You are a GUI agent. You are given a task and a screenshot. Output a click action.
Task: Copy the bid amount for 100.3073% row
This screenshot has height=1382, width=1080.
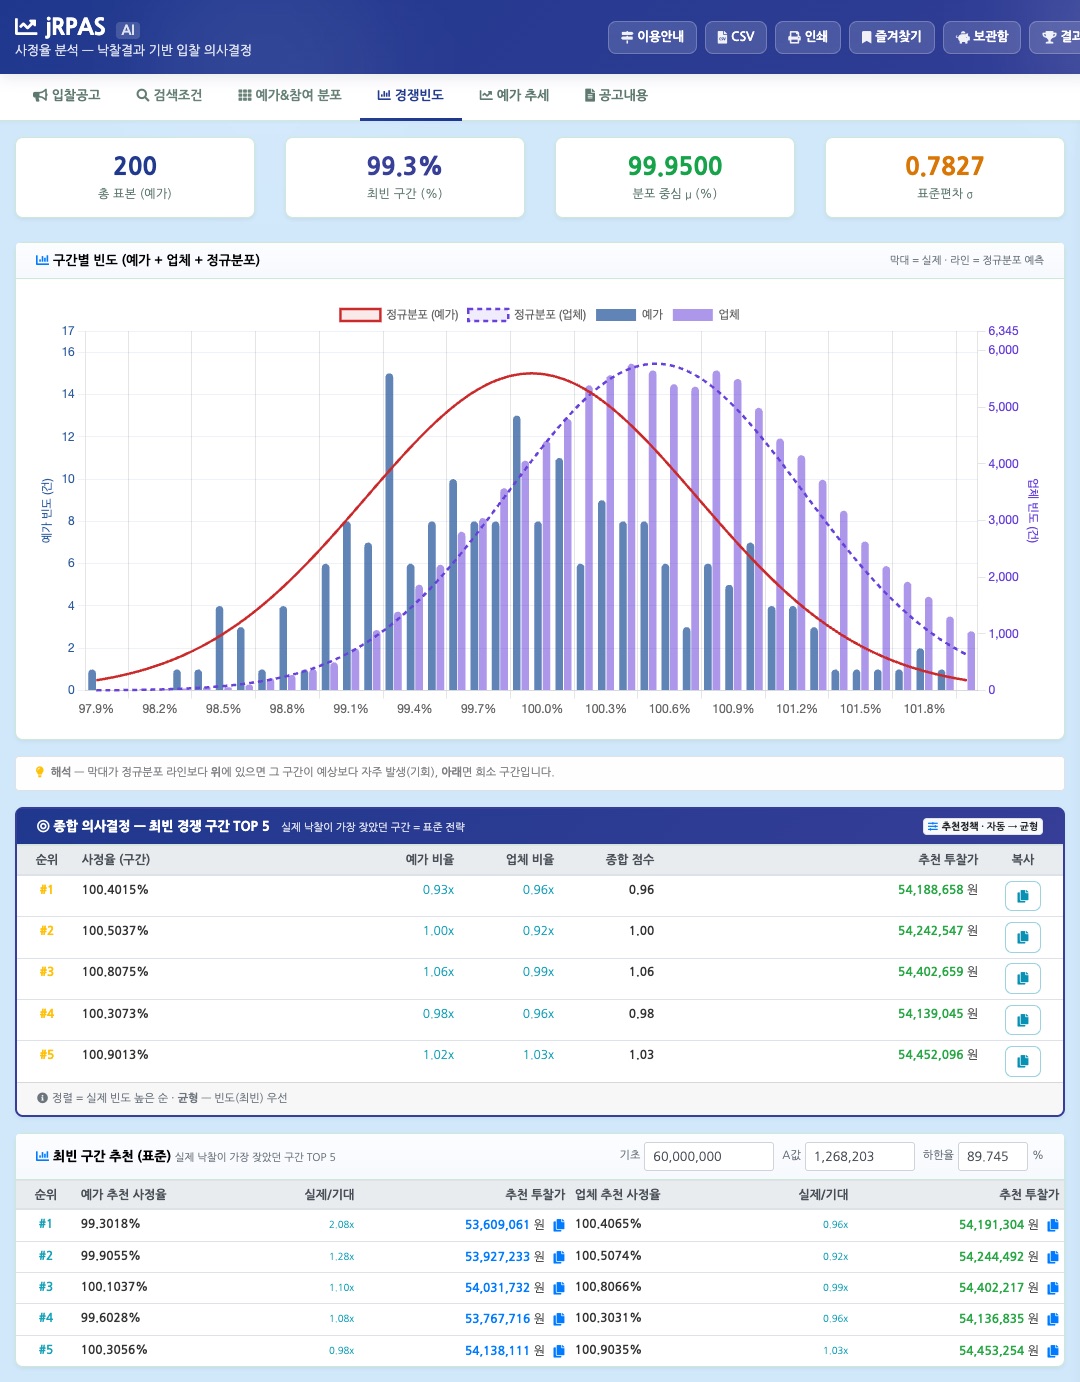[x=1022, y=1020]
